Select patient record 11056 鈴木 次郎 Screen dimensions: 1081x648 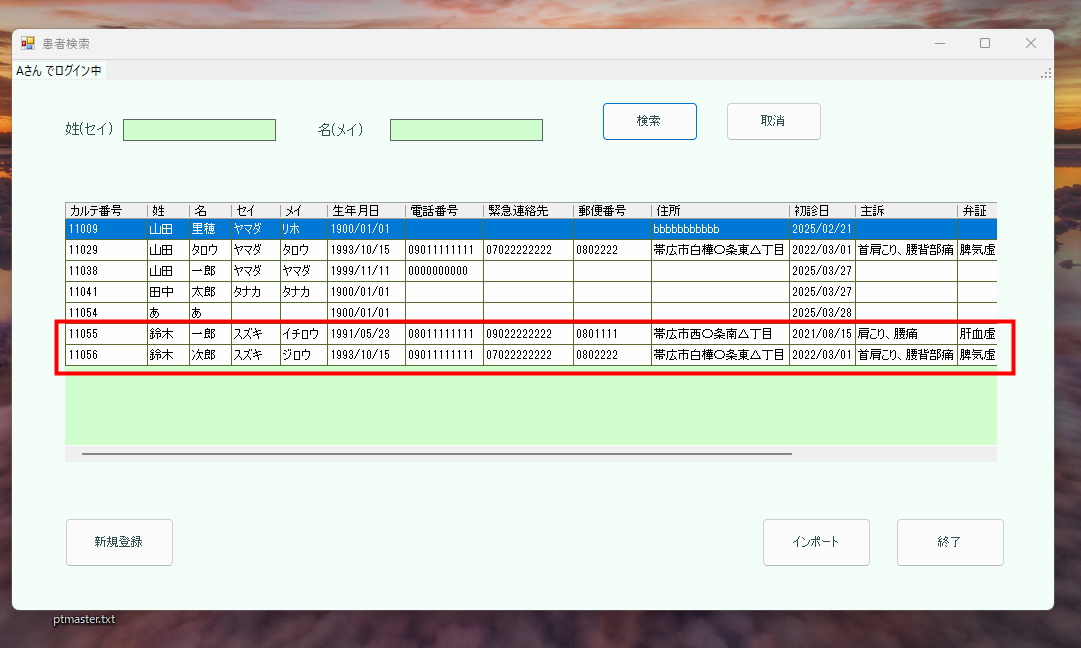pos(300,354)
